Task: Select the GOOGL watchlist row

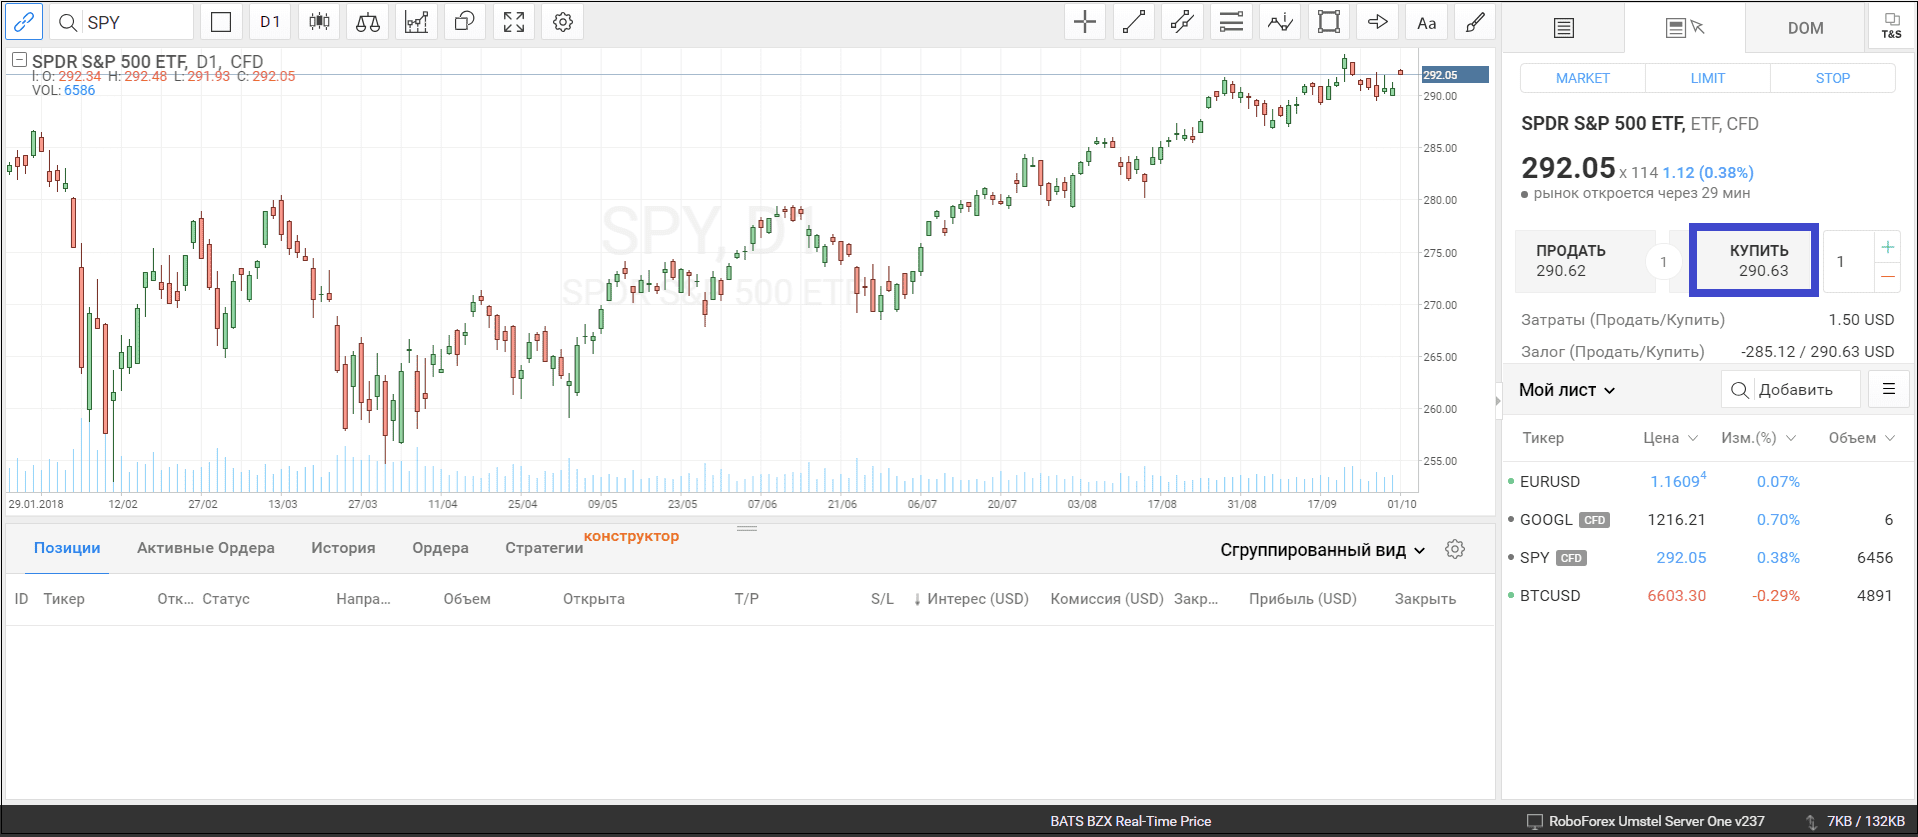Action: pyautogui.click(x=1709, y=519)
